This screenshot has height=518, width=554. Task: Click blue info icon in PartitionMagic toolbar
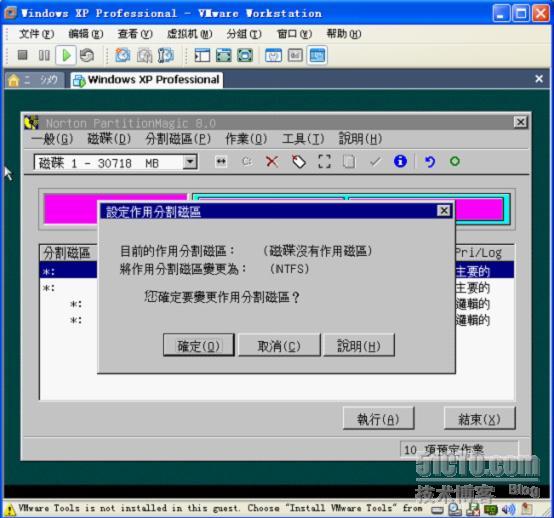tap(400, 161)
